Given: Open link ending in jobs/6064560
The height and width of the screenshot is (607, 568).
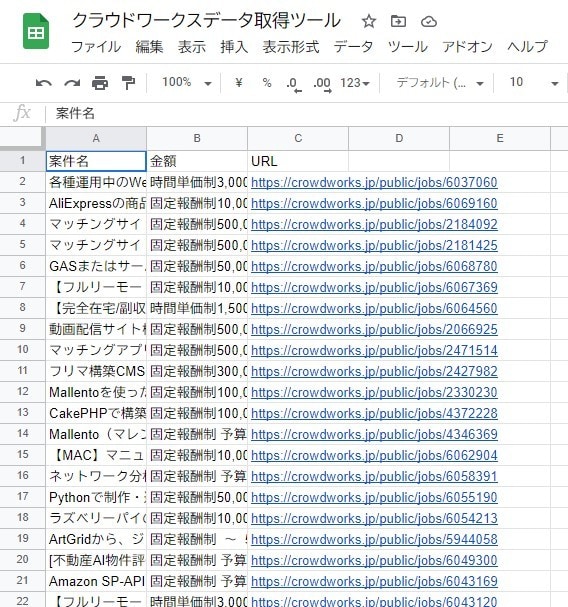Looking at the screenshot, I should click(374, 308).
